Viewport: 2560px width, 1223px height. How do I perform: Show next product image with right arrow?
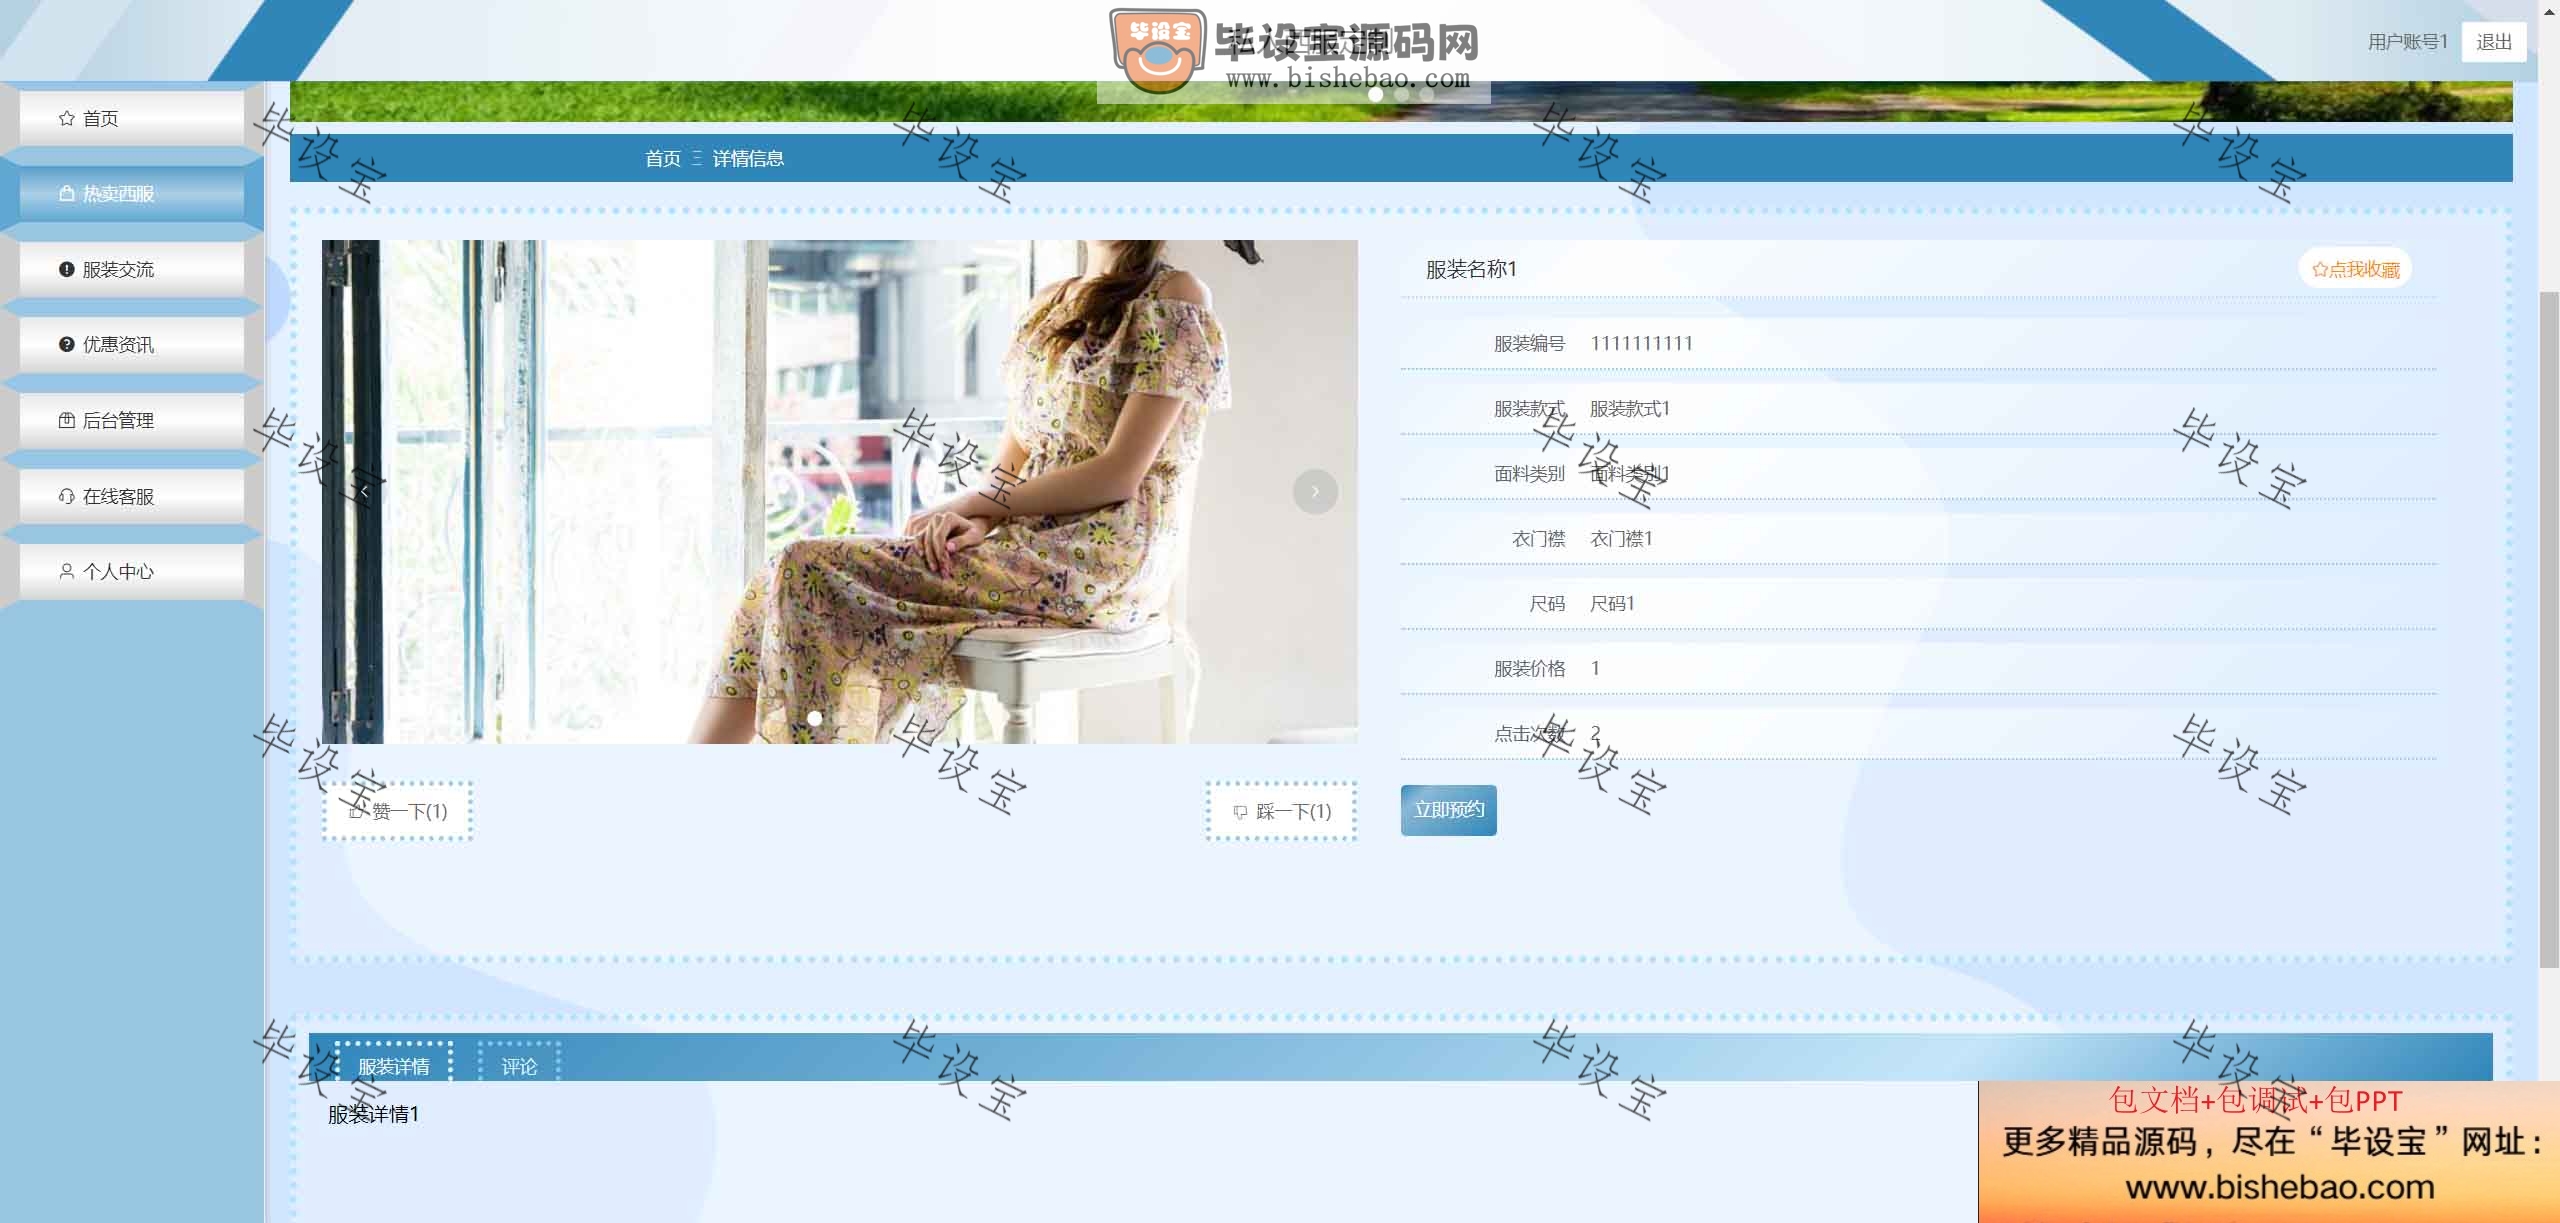click(1315, 491)
